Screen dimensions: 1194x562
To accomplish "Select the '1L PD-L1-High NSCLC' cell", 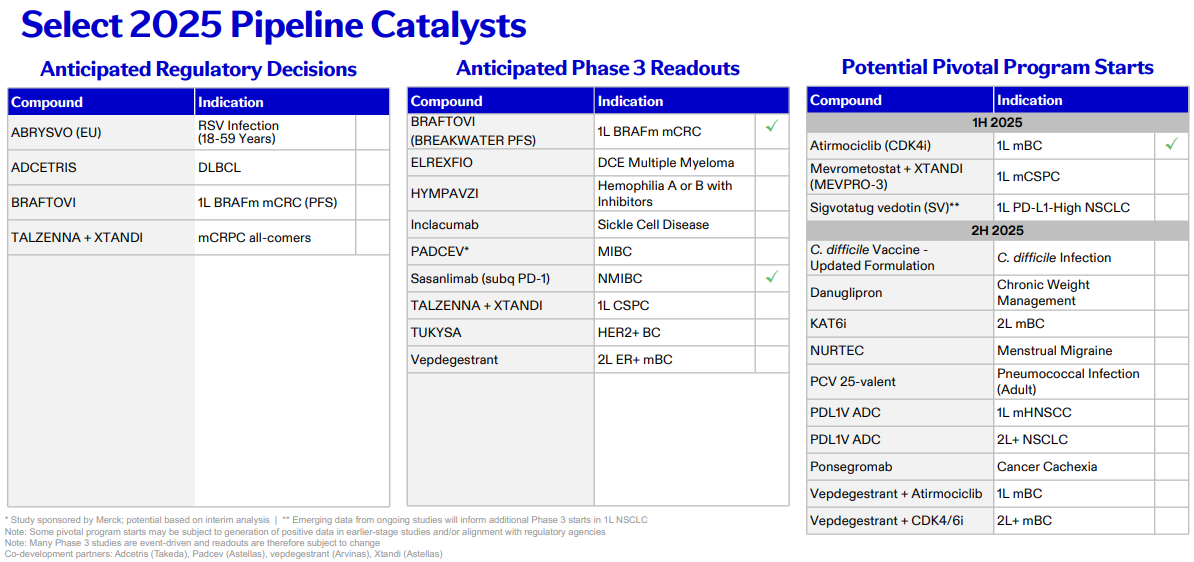I will pos(1074,207).
